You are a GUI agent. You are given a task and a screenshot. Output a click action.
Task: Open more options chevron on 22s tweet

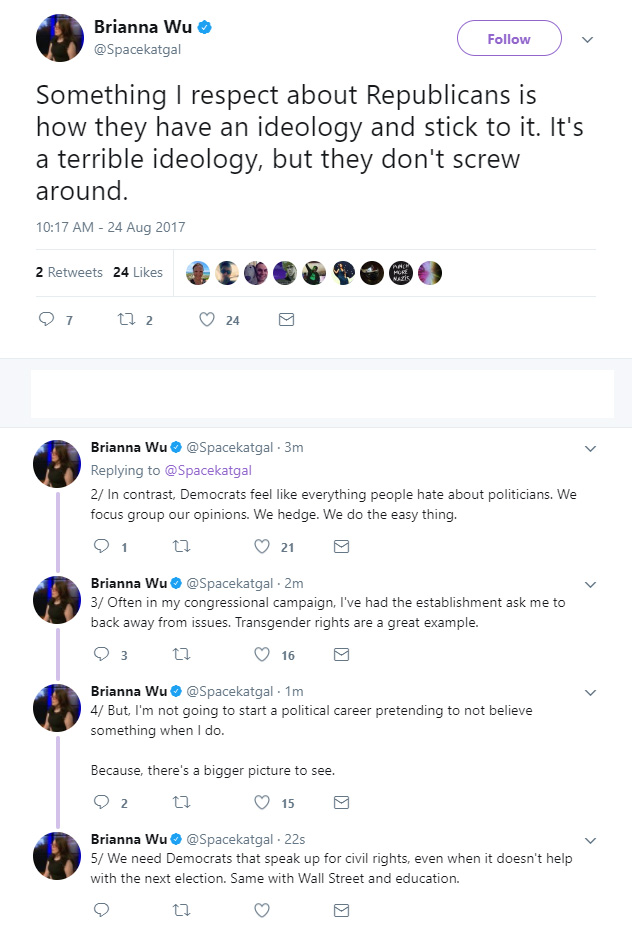pos(590,840)
